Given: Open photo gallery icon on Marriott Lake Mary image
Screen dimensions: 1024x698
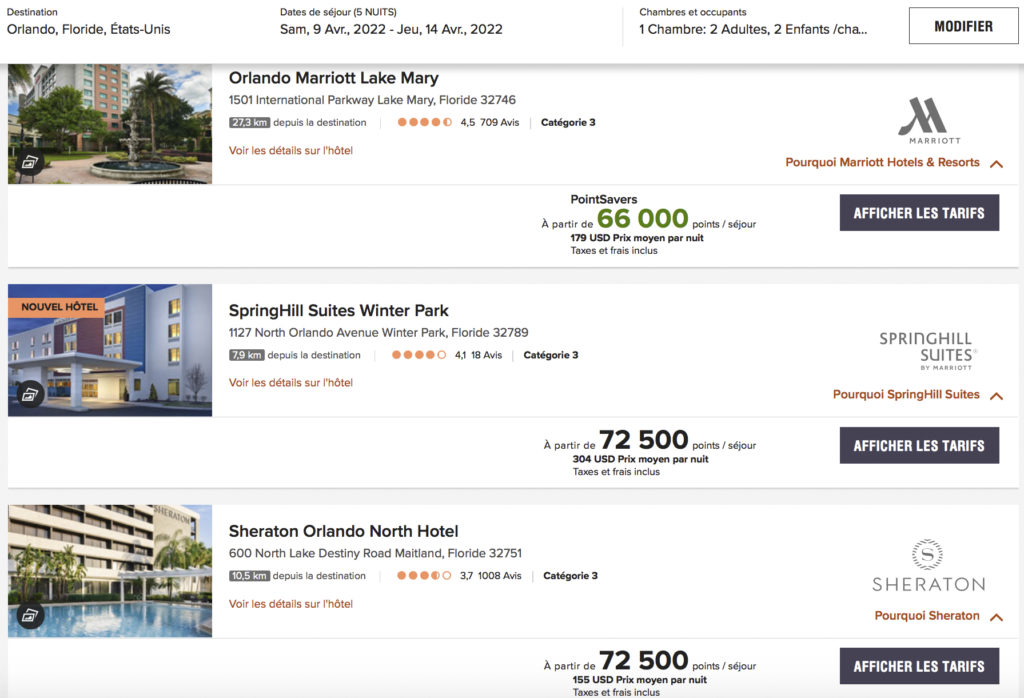Looking at the screenshot, I should (x=30, y=162).
